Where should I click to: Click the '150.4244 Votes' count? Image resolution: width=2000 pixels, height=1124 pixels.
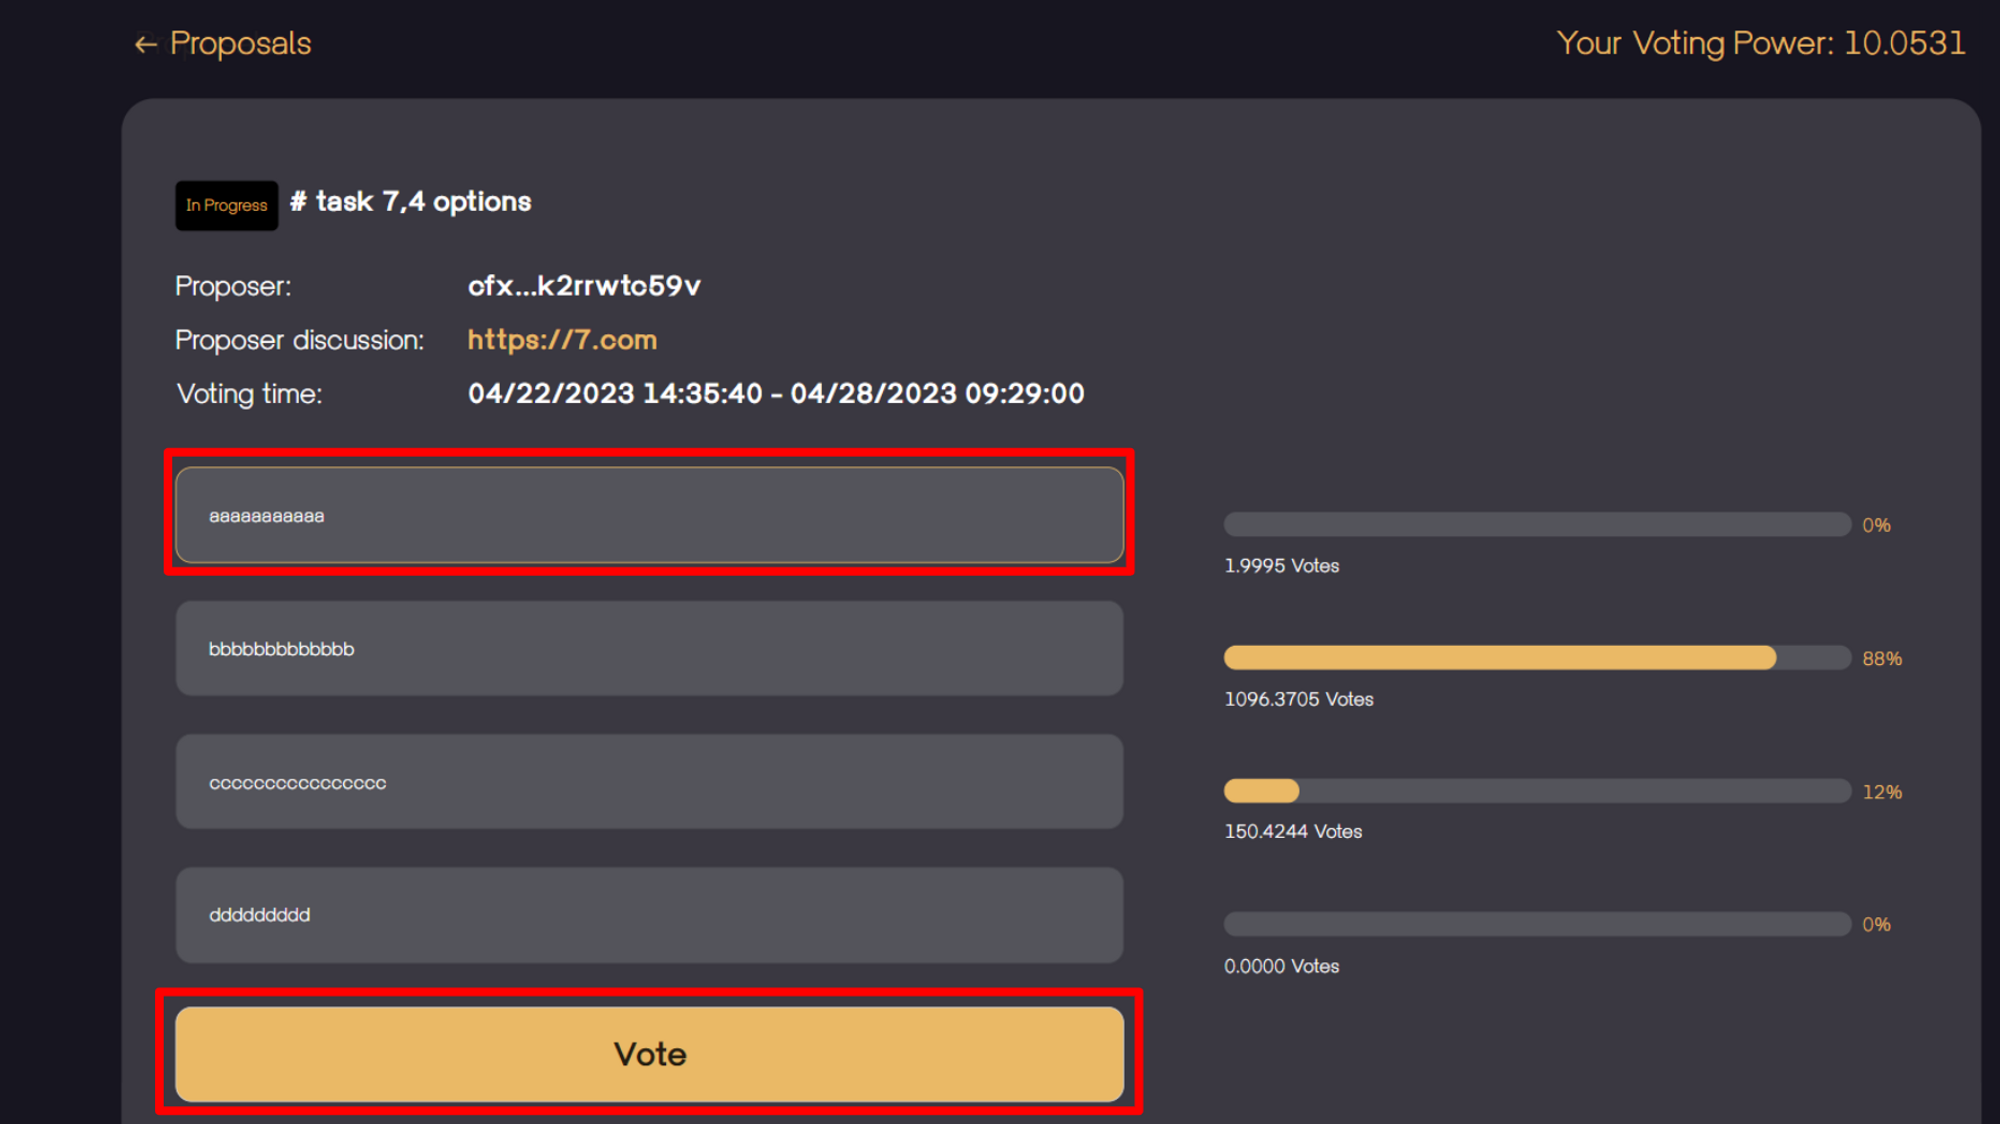tap(1292, 832)
